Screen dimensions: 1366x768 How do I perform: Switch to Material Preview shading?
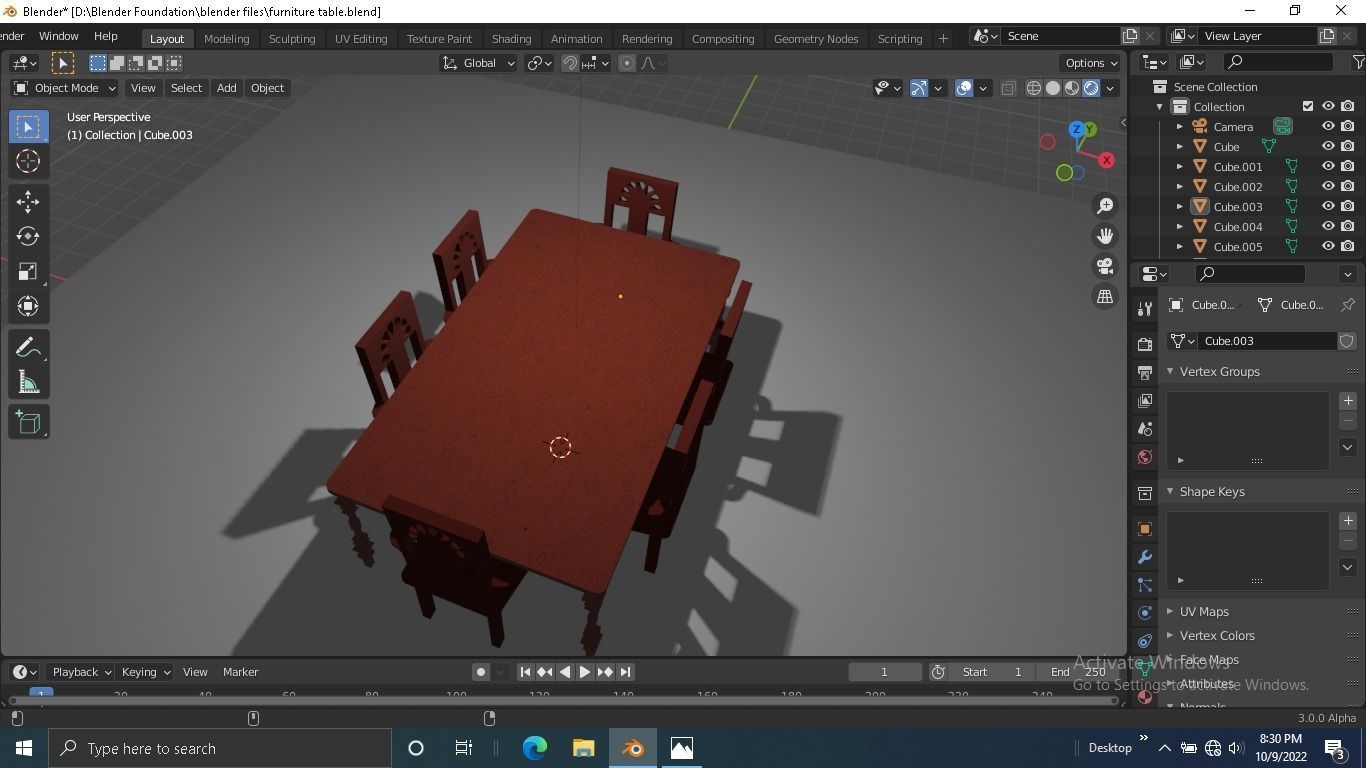coord(1072,88)
